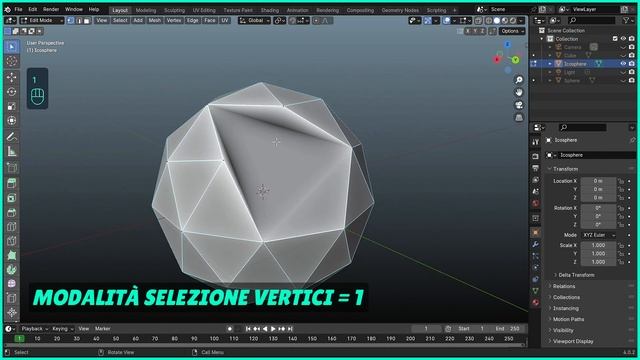Open the Edit Mode dropdown
The image size is (640, 360).
click(x=42, y=20)
